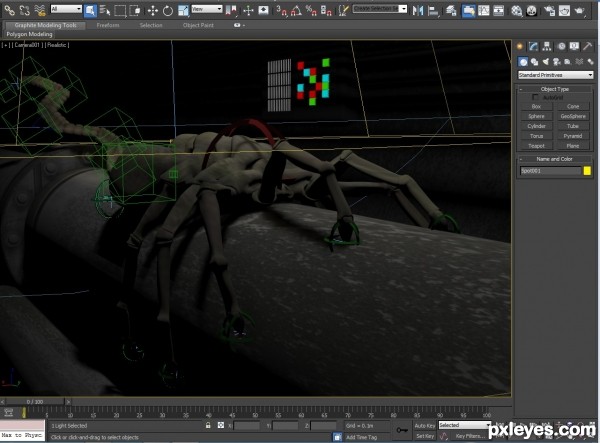Toggle the Angle Snap button

click(296, 10)
